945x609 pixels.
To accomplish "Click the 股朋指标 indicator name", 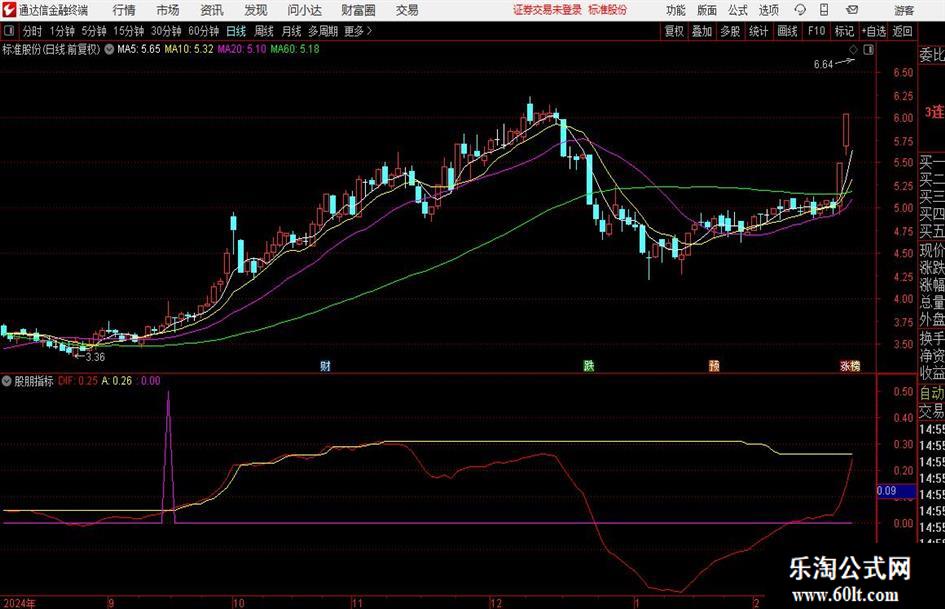I will tap(34, 381).
